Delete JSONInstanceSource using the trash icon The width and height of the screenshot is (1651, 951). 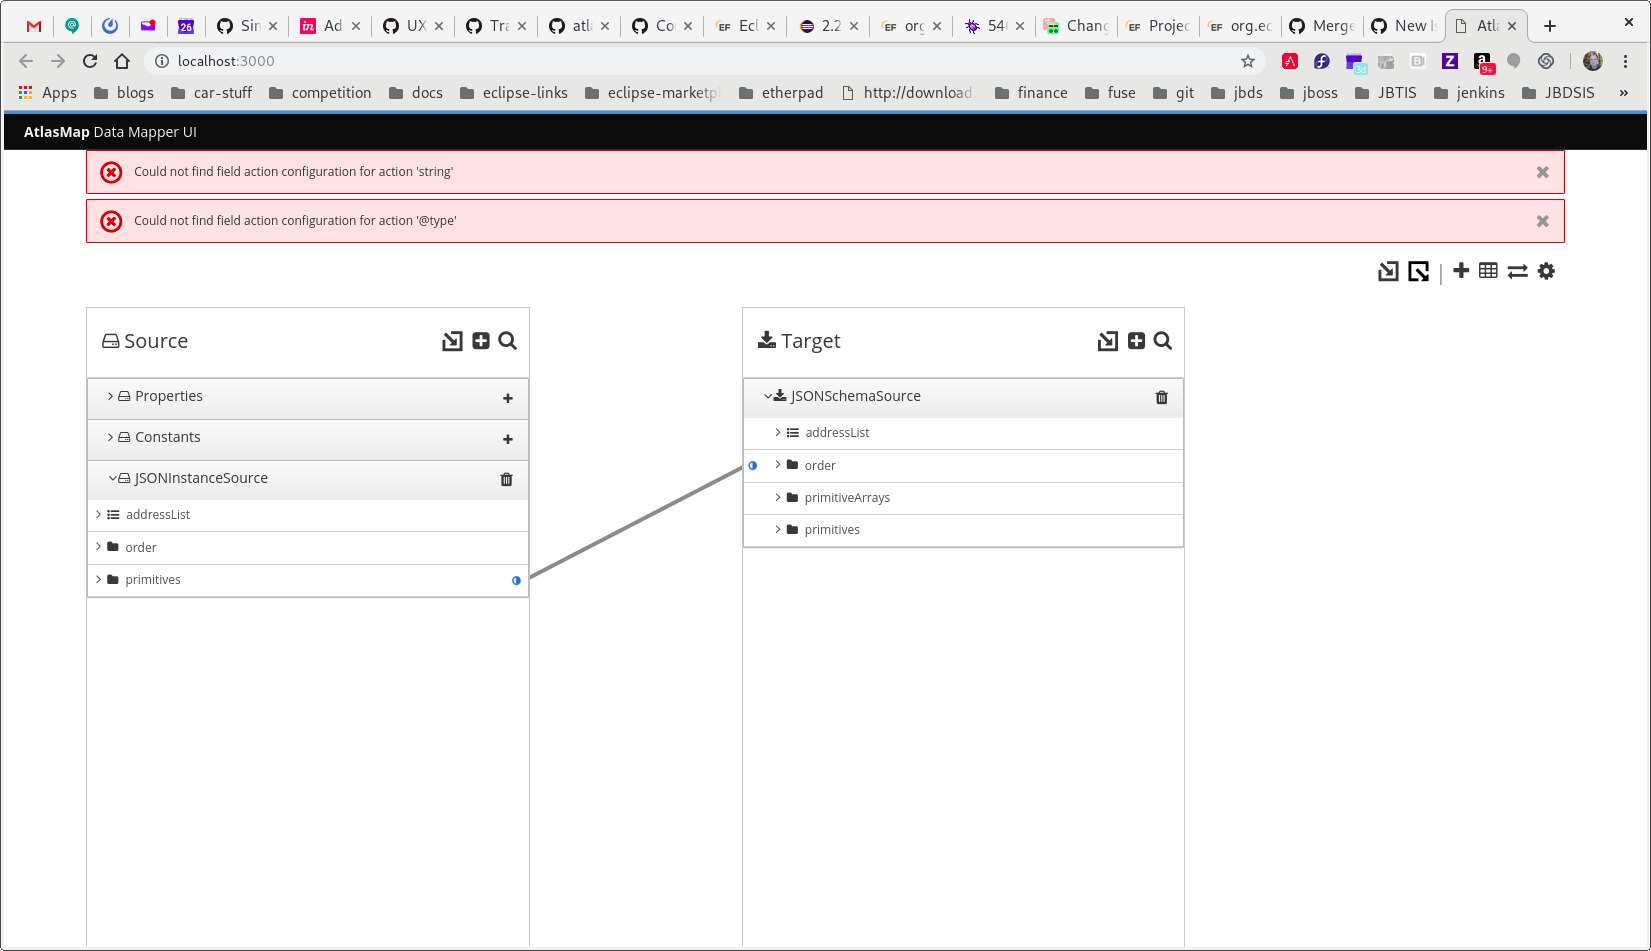[x=506, y=479]
